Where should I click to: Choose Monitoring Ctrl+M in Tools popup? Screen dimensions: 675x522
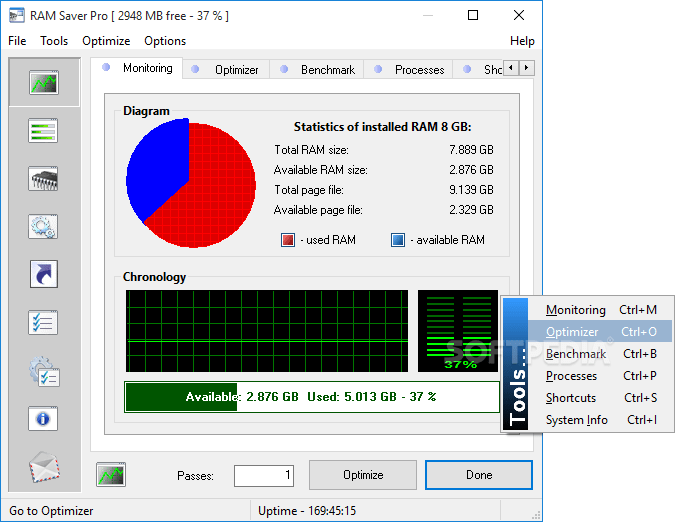[x=601, y=310]
